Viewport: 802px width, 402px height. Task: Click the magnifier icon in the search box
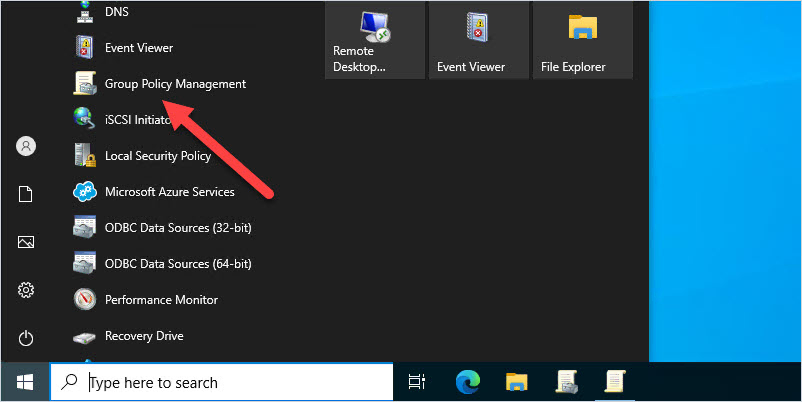point(69,382)
